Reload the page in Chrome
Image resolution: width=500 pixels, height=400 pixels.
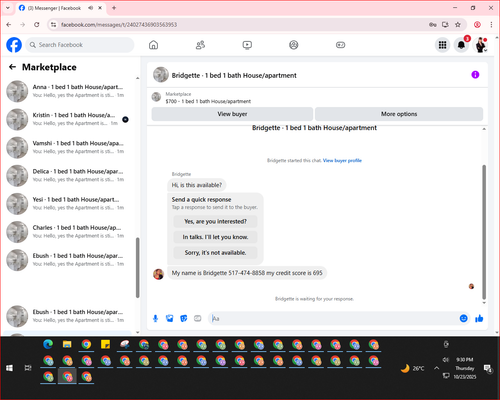tap(37, 25)
